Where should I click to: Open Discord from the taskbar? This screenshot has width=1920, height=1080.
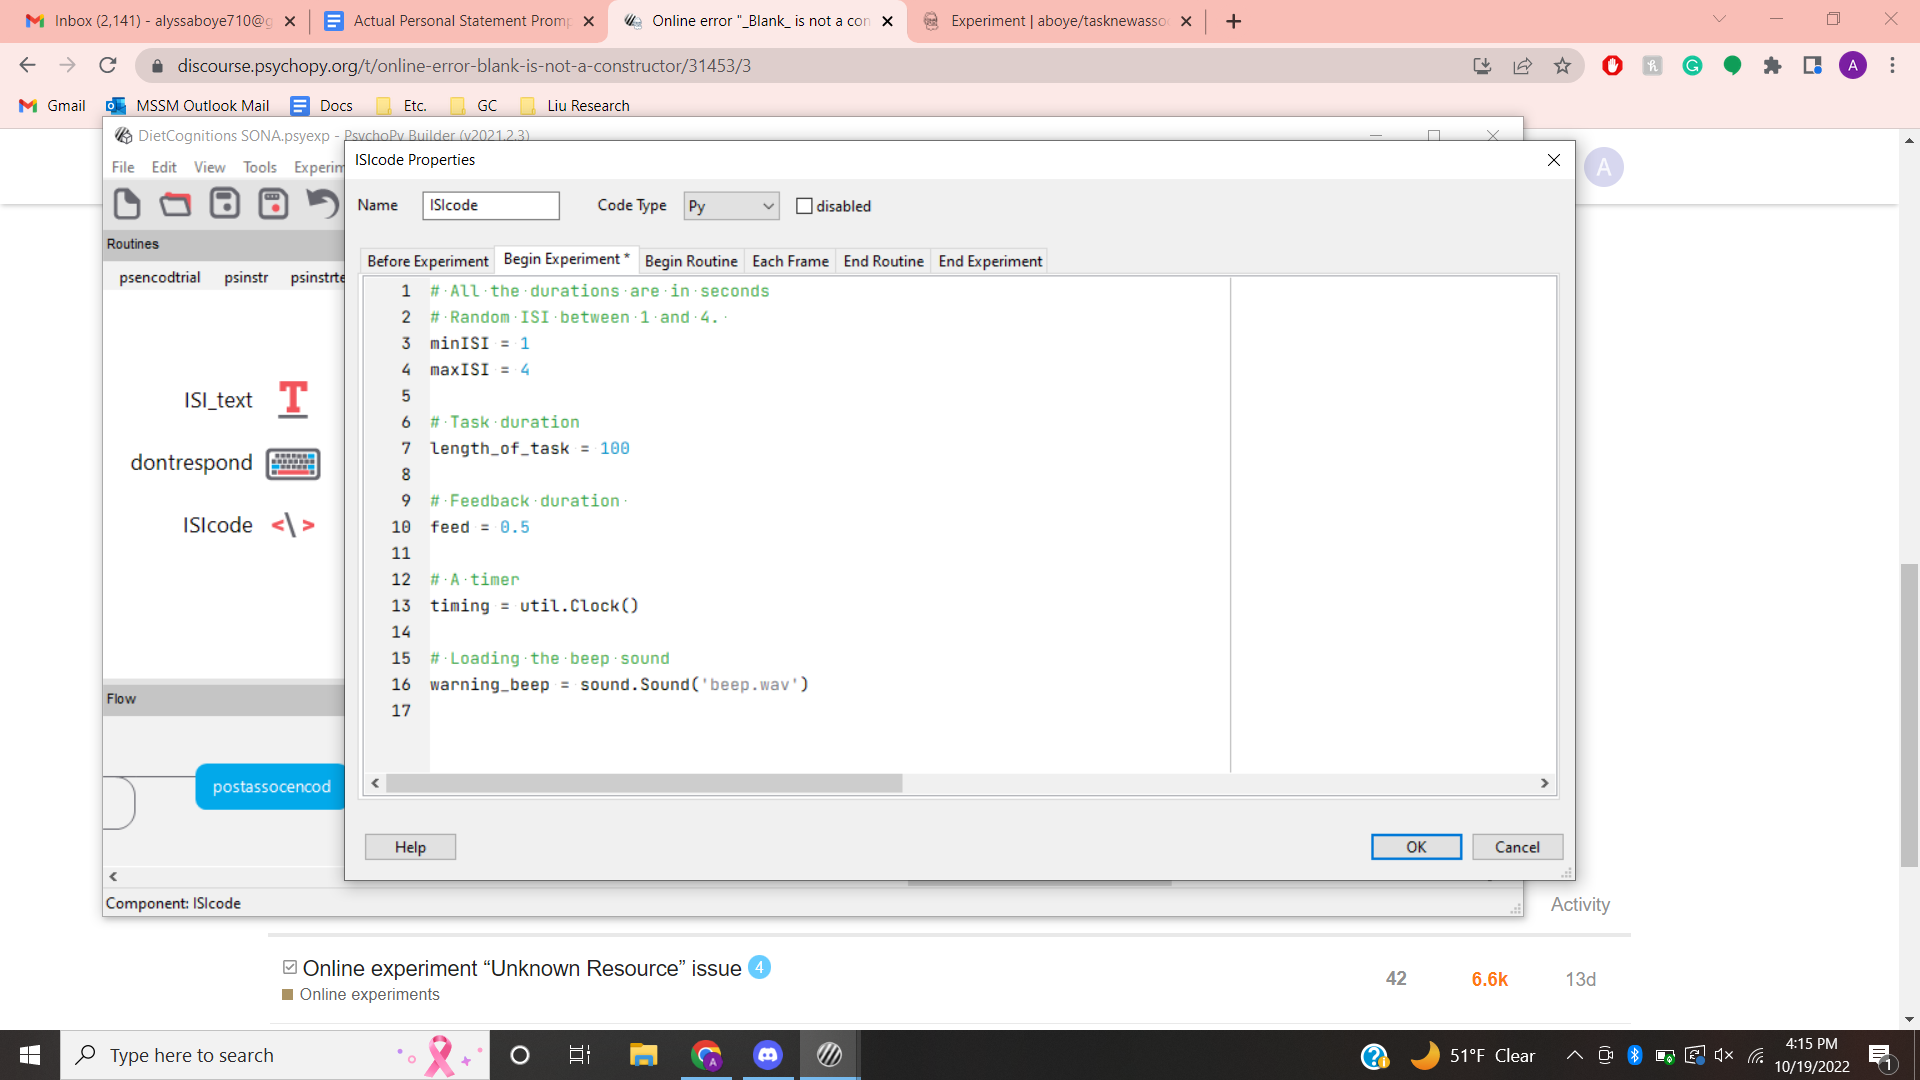pyautogui.click(x=767, y=1055)
